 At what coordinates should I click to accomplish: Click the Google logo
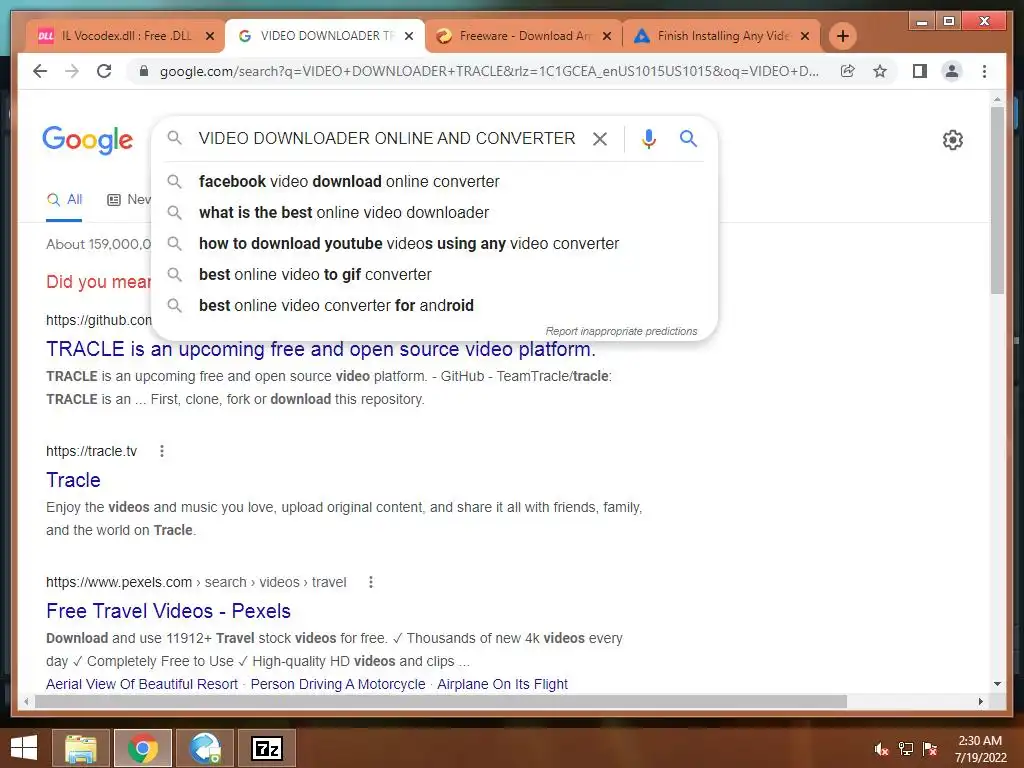(88, 140)
